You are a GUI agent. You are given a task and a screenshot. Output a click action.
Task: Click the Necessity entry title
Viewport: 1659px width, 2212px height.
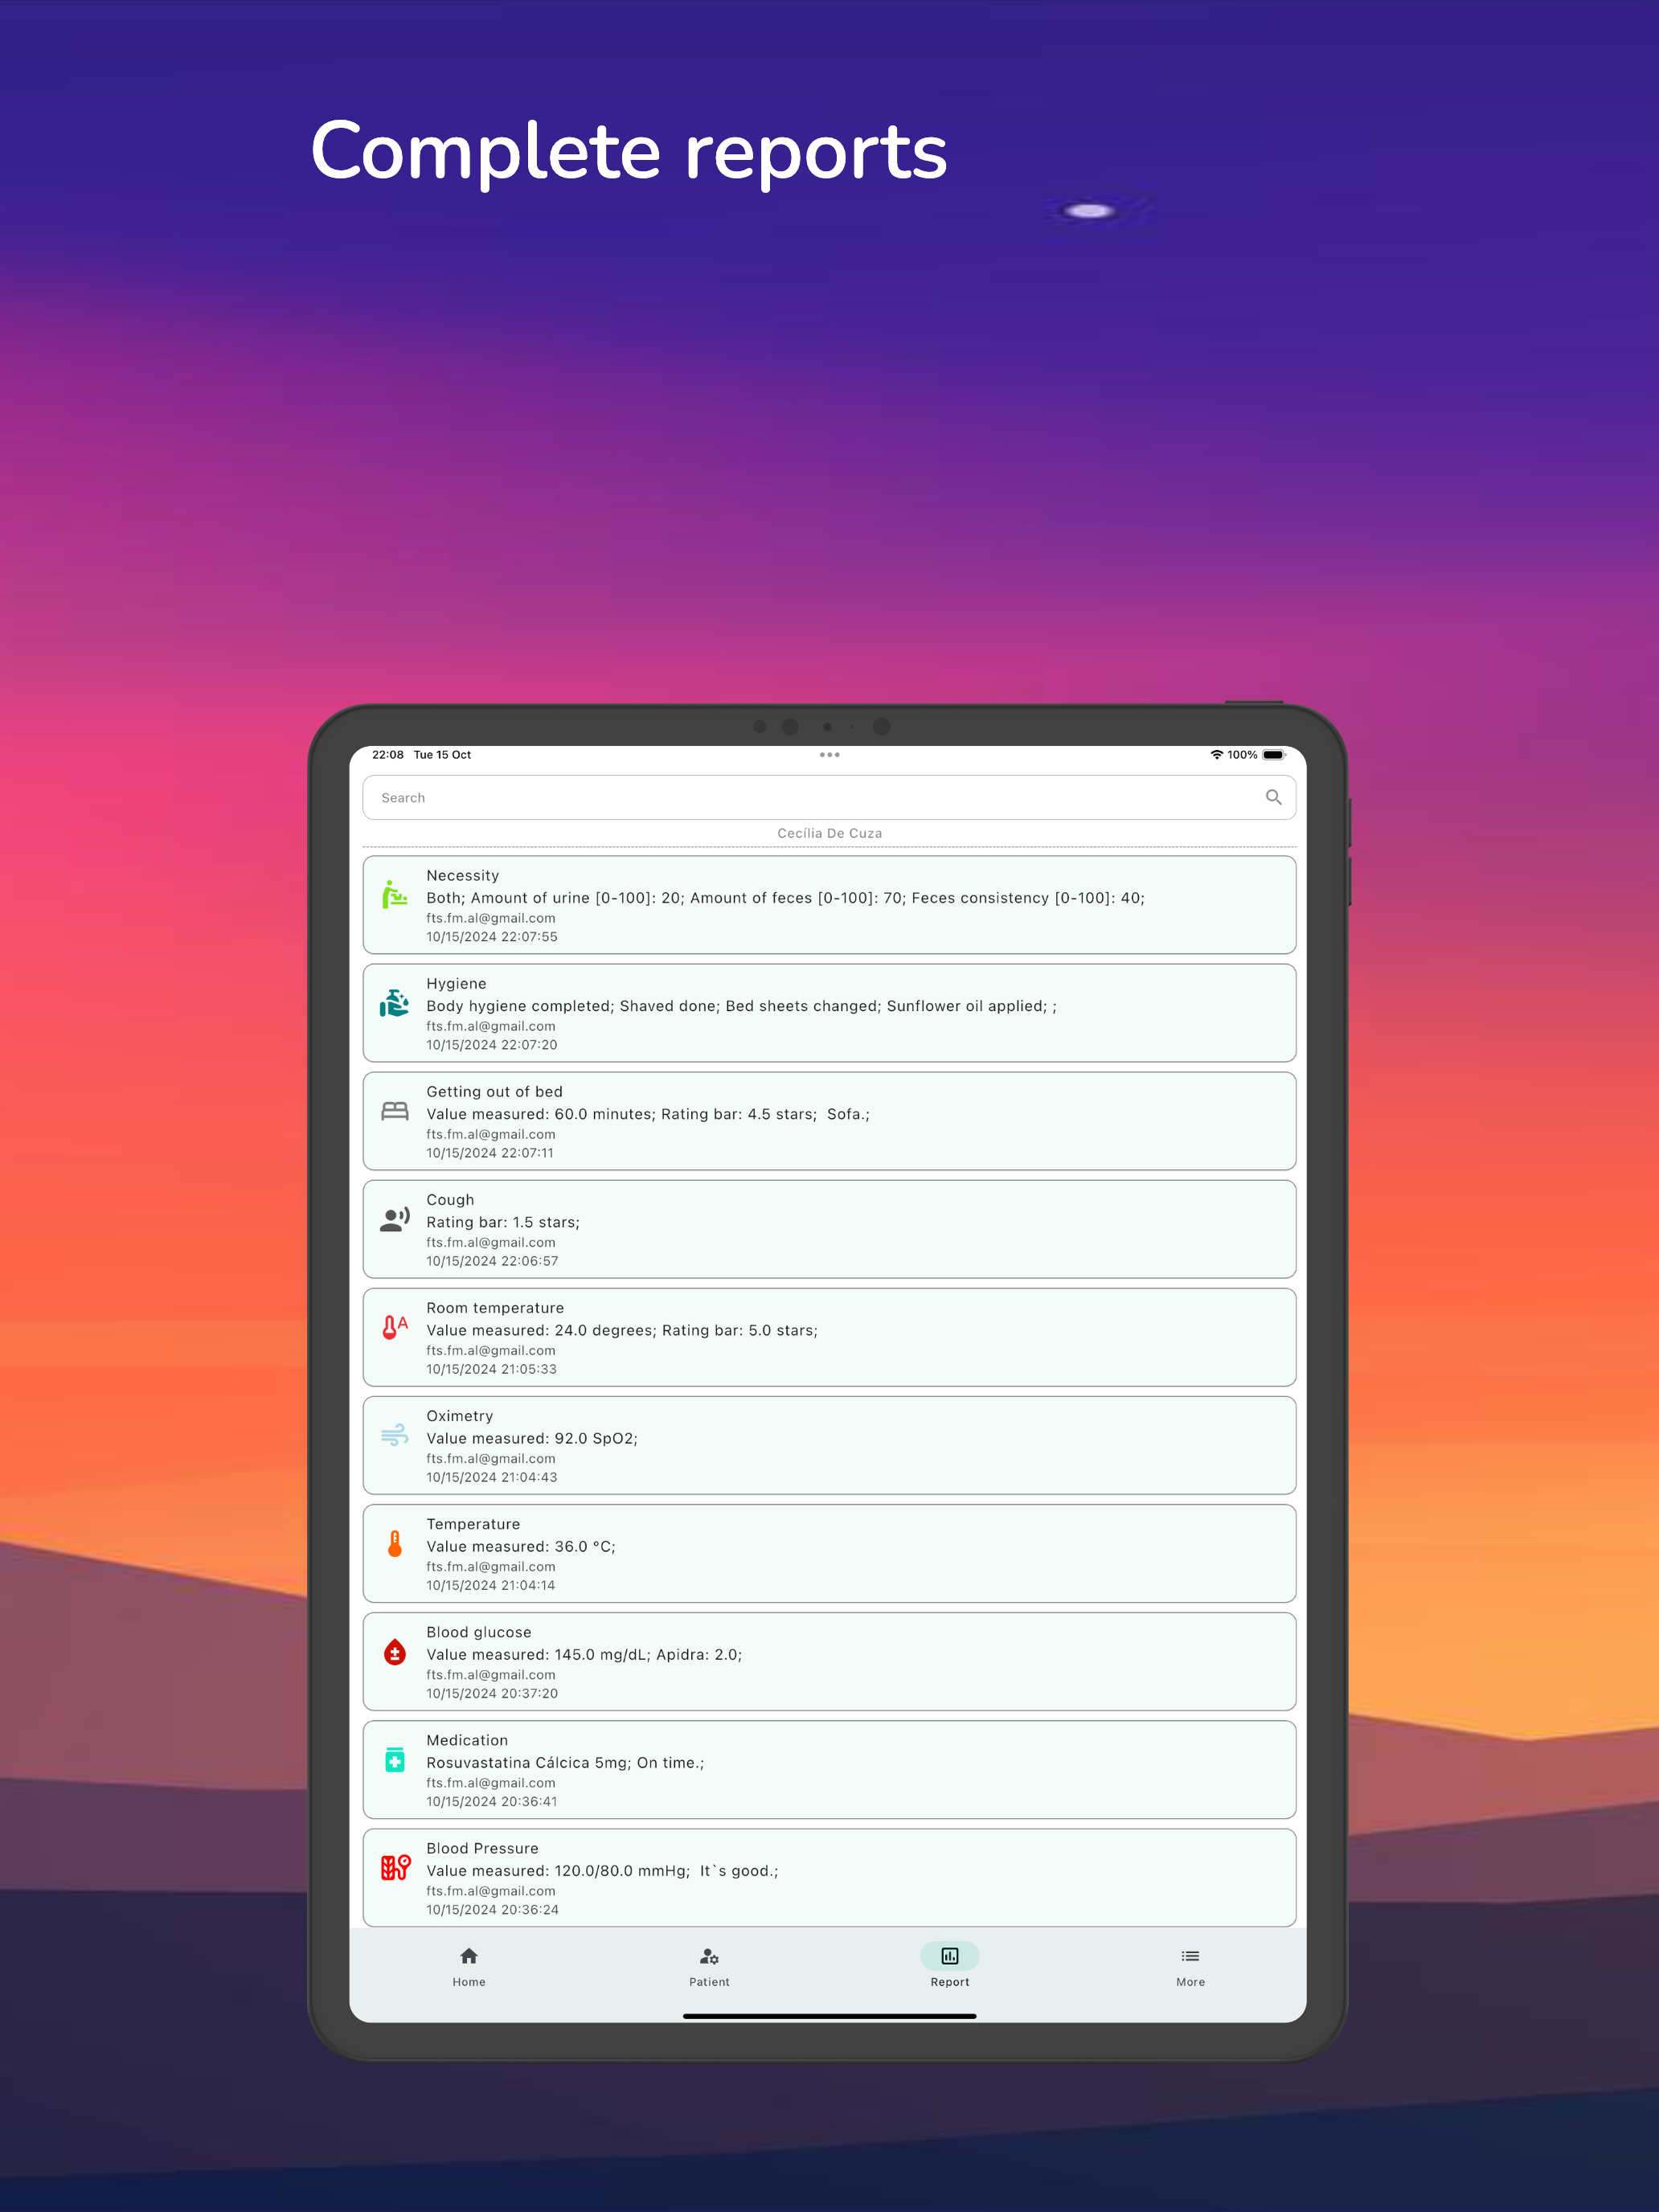pyautogui.click(x=463, y=875)
